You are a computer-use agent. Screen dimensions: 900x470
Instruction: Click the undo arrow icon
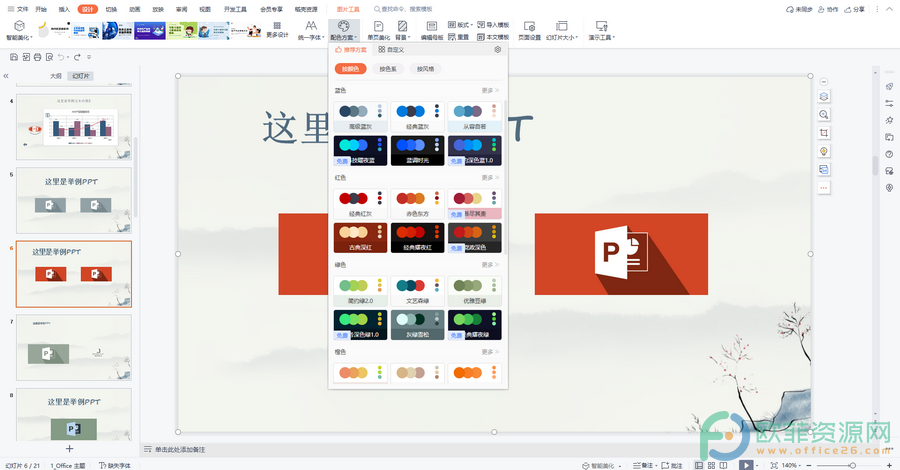coord(61,57)
